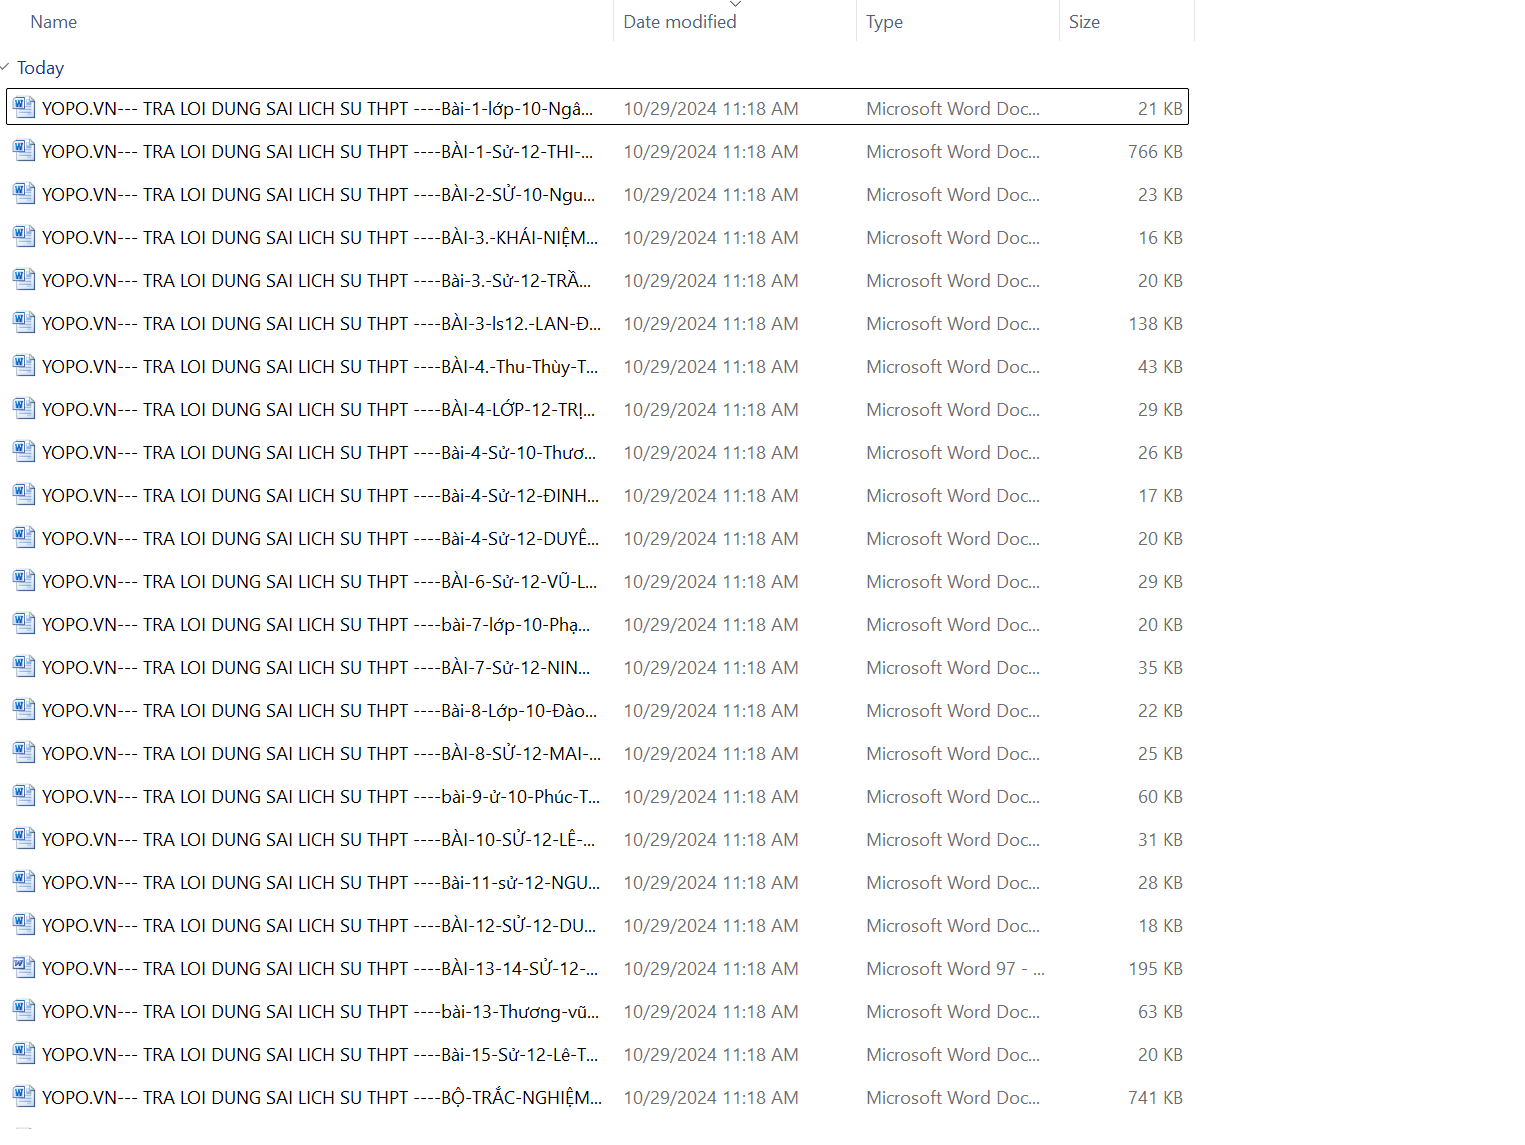
Task: Click Word icon of bài-9-ử-10-Phúc file
Action: click(24, 796)
